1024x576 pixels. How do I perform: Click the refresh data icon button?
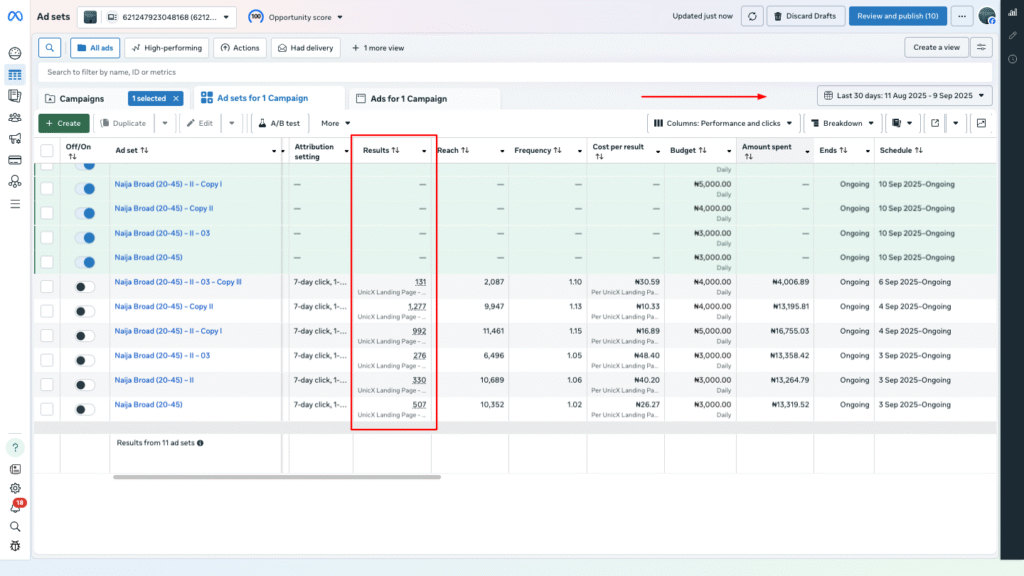(753, 16)
